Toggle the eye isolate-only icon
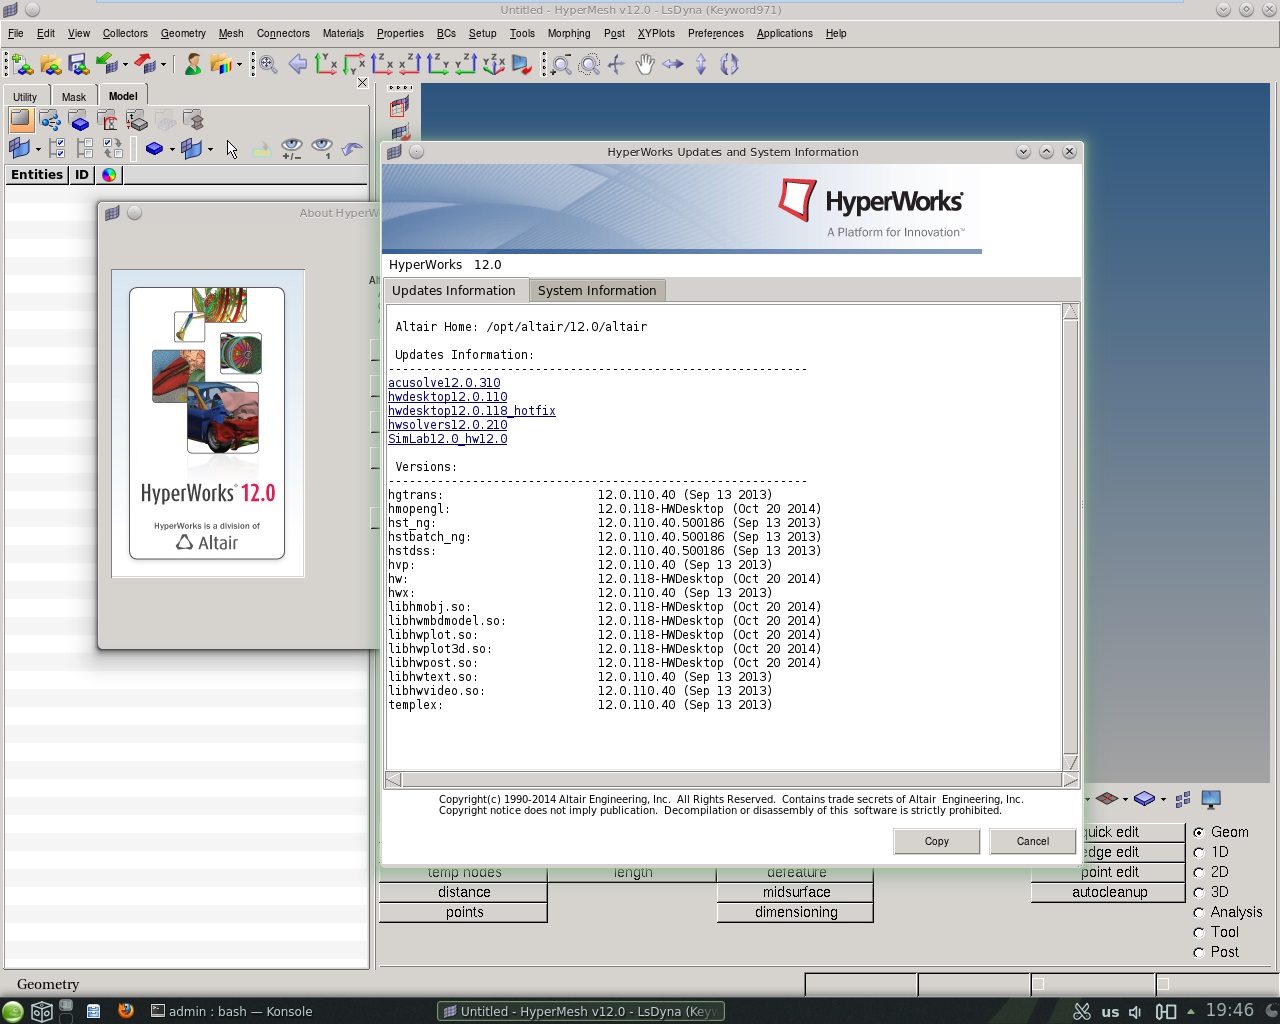 click(322, 149)
